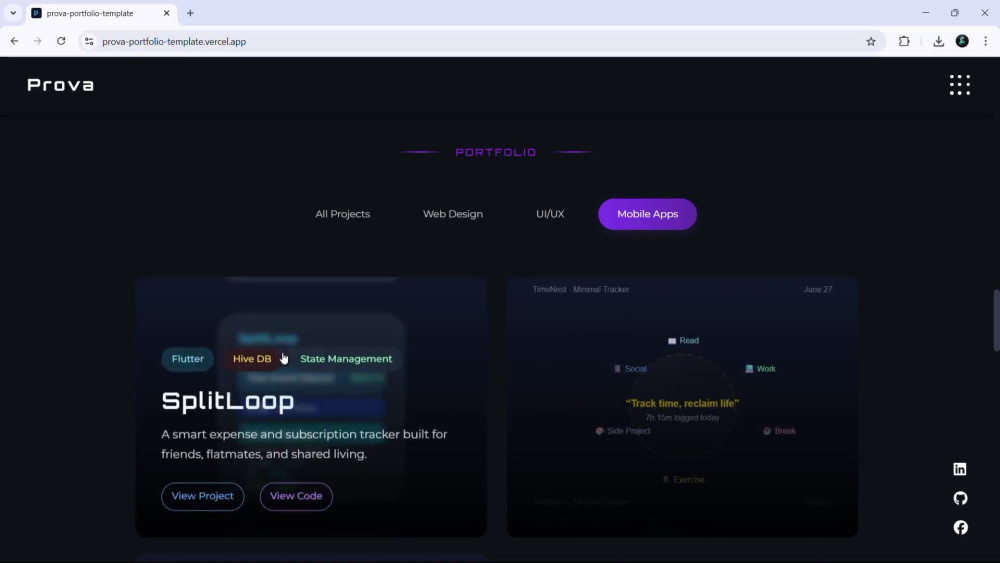Screen dimensions: 1000x563
Task: Click the Social label in TimeNest card
Action: click(x=630, y=369)
